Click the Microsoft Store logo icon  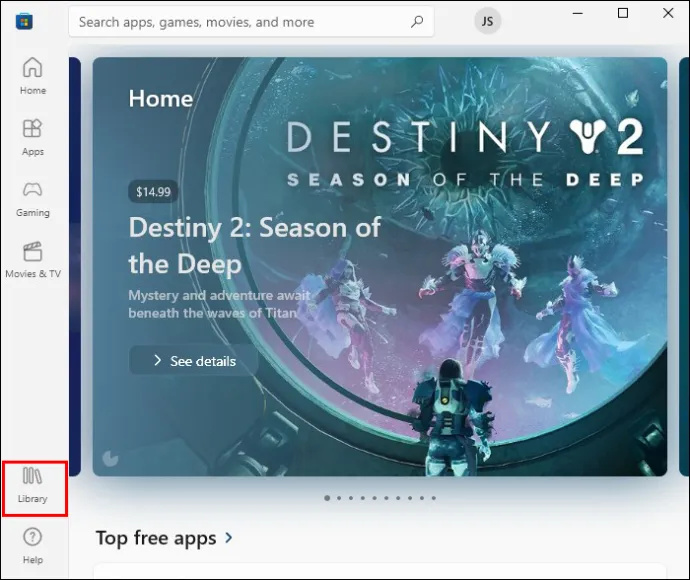[24, 21]
